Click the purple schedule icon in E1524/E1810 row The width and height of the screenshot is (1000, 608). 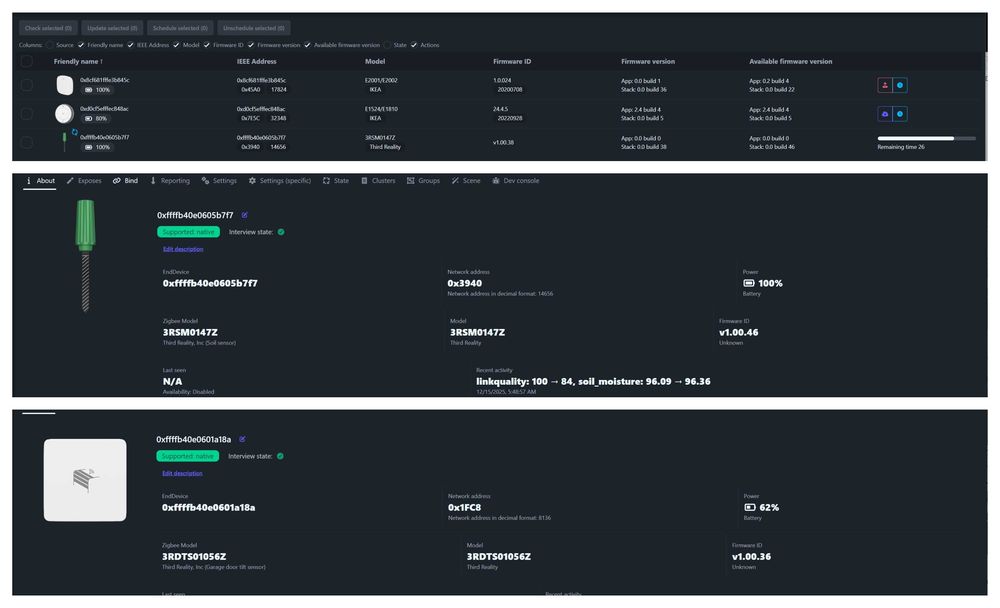(885, 114)
